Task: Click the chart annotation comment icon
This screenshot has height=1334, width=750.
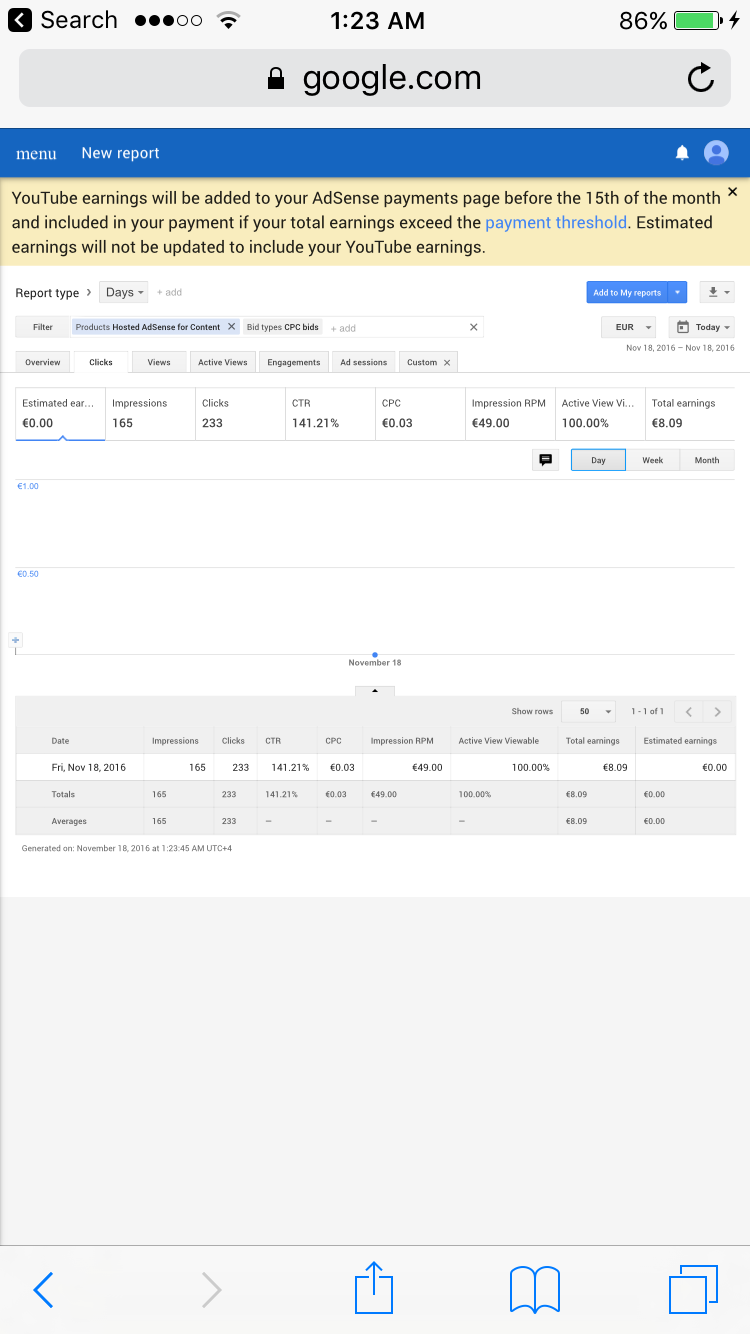Action: (546, 460)
